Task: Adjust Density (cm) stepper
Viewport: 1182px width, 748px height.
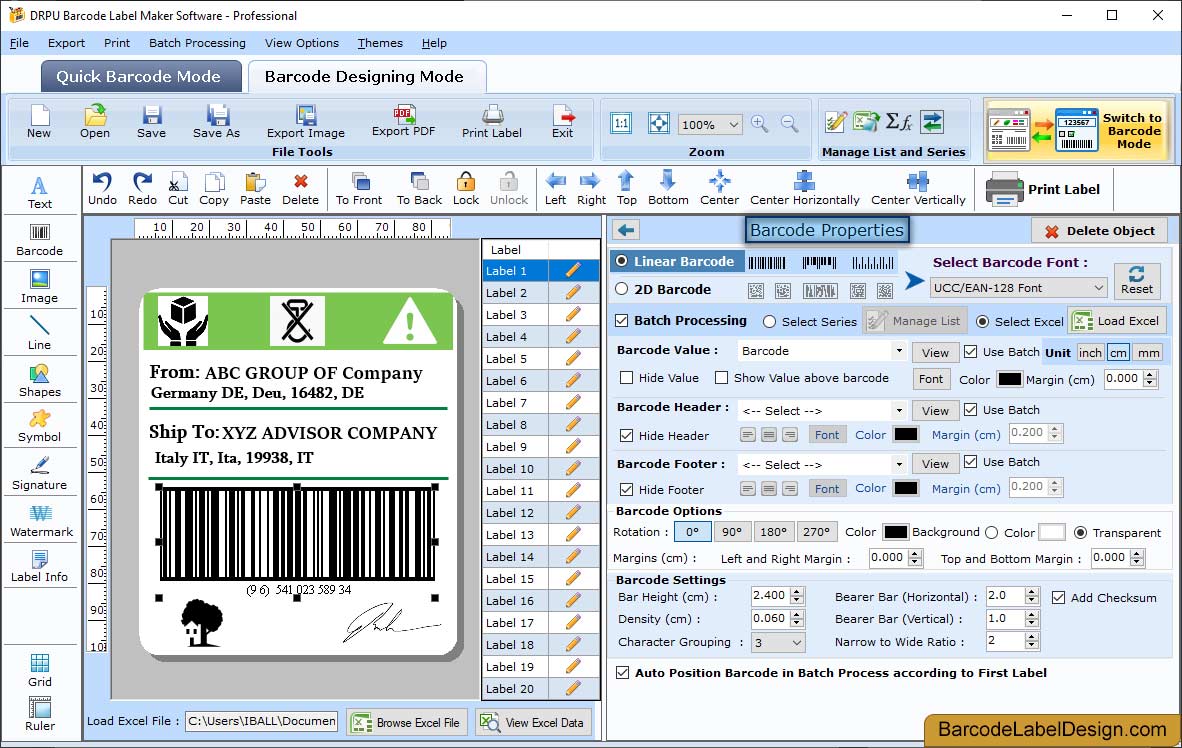Action: click(x=798, y=619)
